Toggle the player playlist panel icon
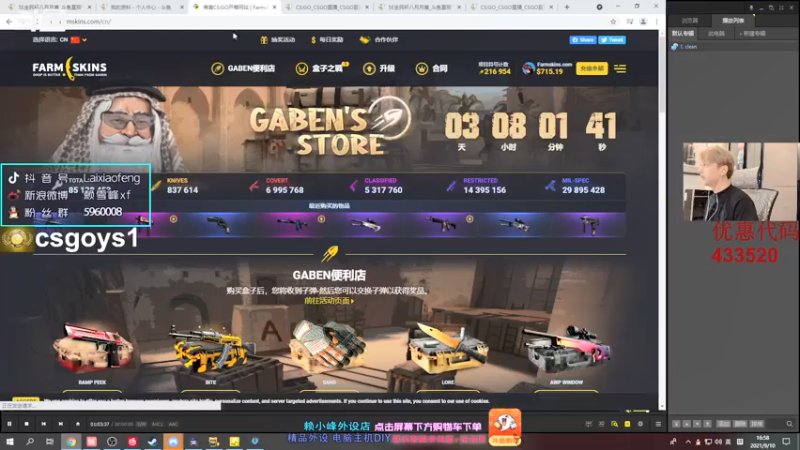 [x=658, y=424]
